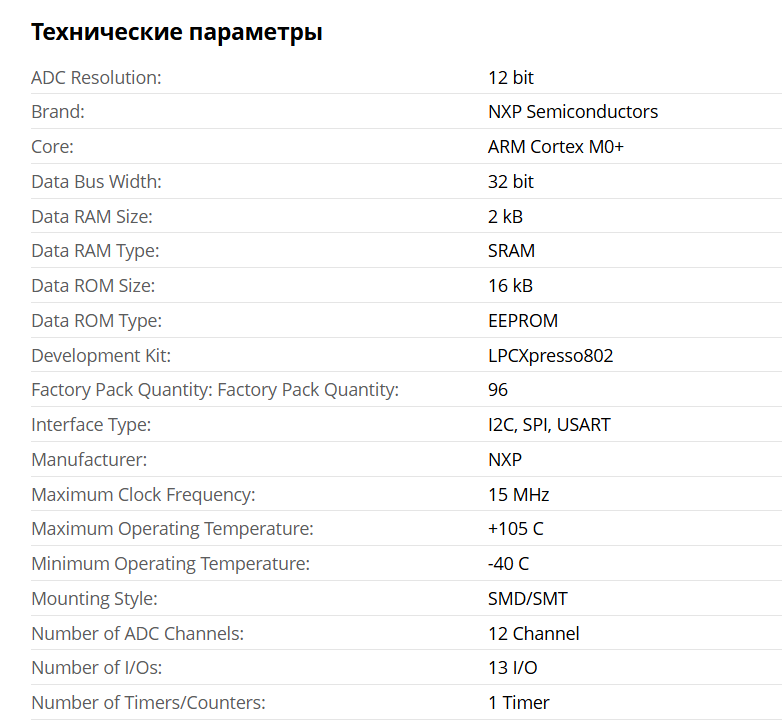Click the "Data ROM Size:" label
This screenshot has height=721, width=782.
[x=93, y=286]
